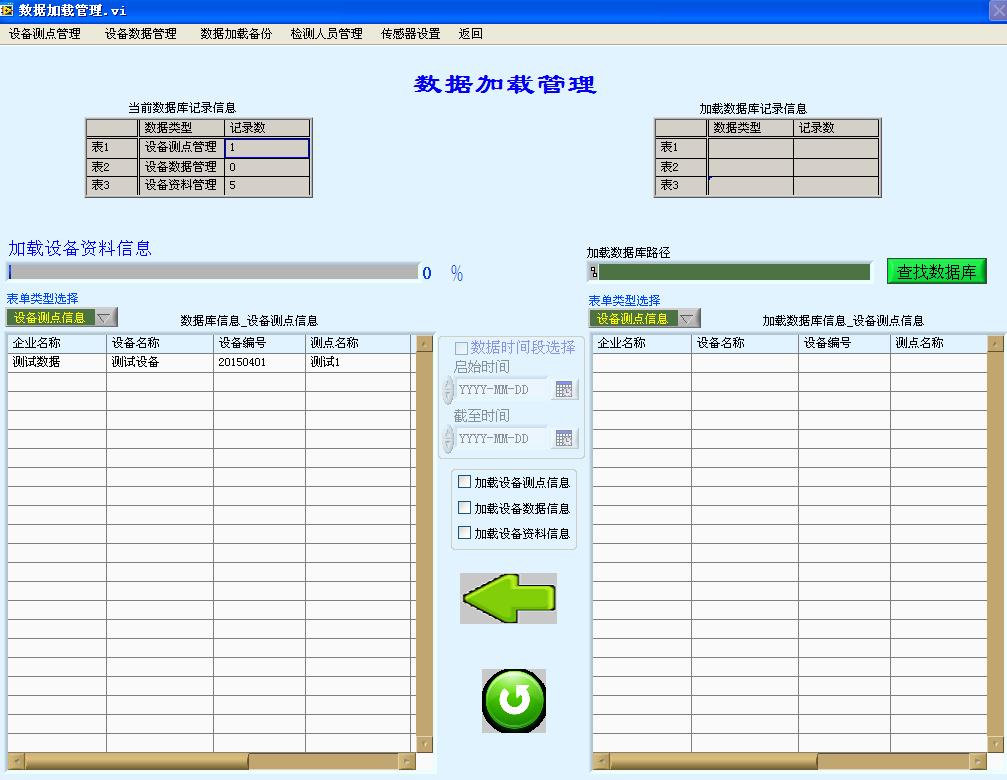Image resolution: width=1007 pixels, height=780 pixels.
Task: Check the 加载设备资料信息 checkbox
Action: click(x=464, y=533)
